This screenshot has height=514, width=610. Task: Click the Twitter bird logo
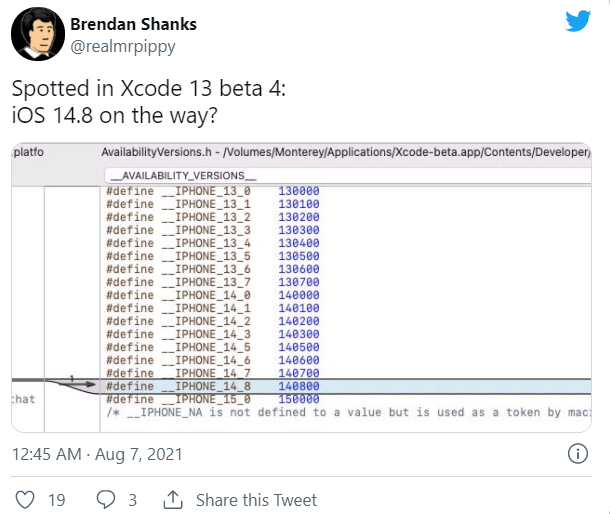(578, 21)
